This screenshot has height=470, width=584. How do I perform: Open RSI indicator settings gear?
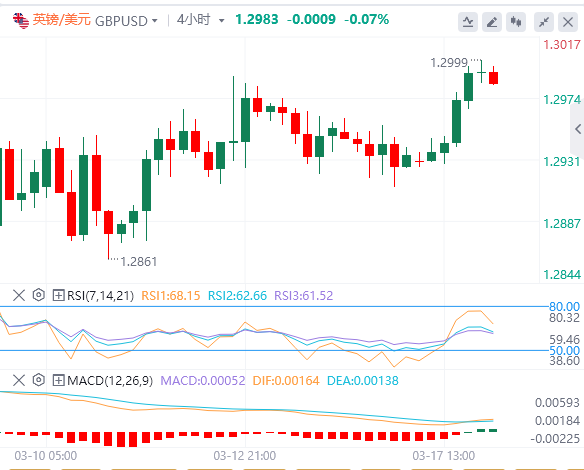coord(38,295)
